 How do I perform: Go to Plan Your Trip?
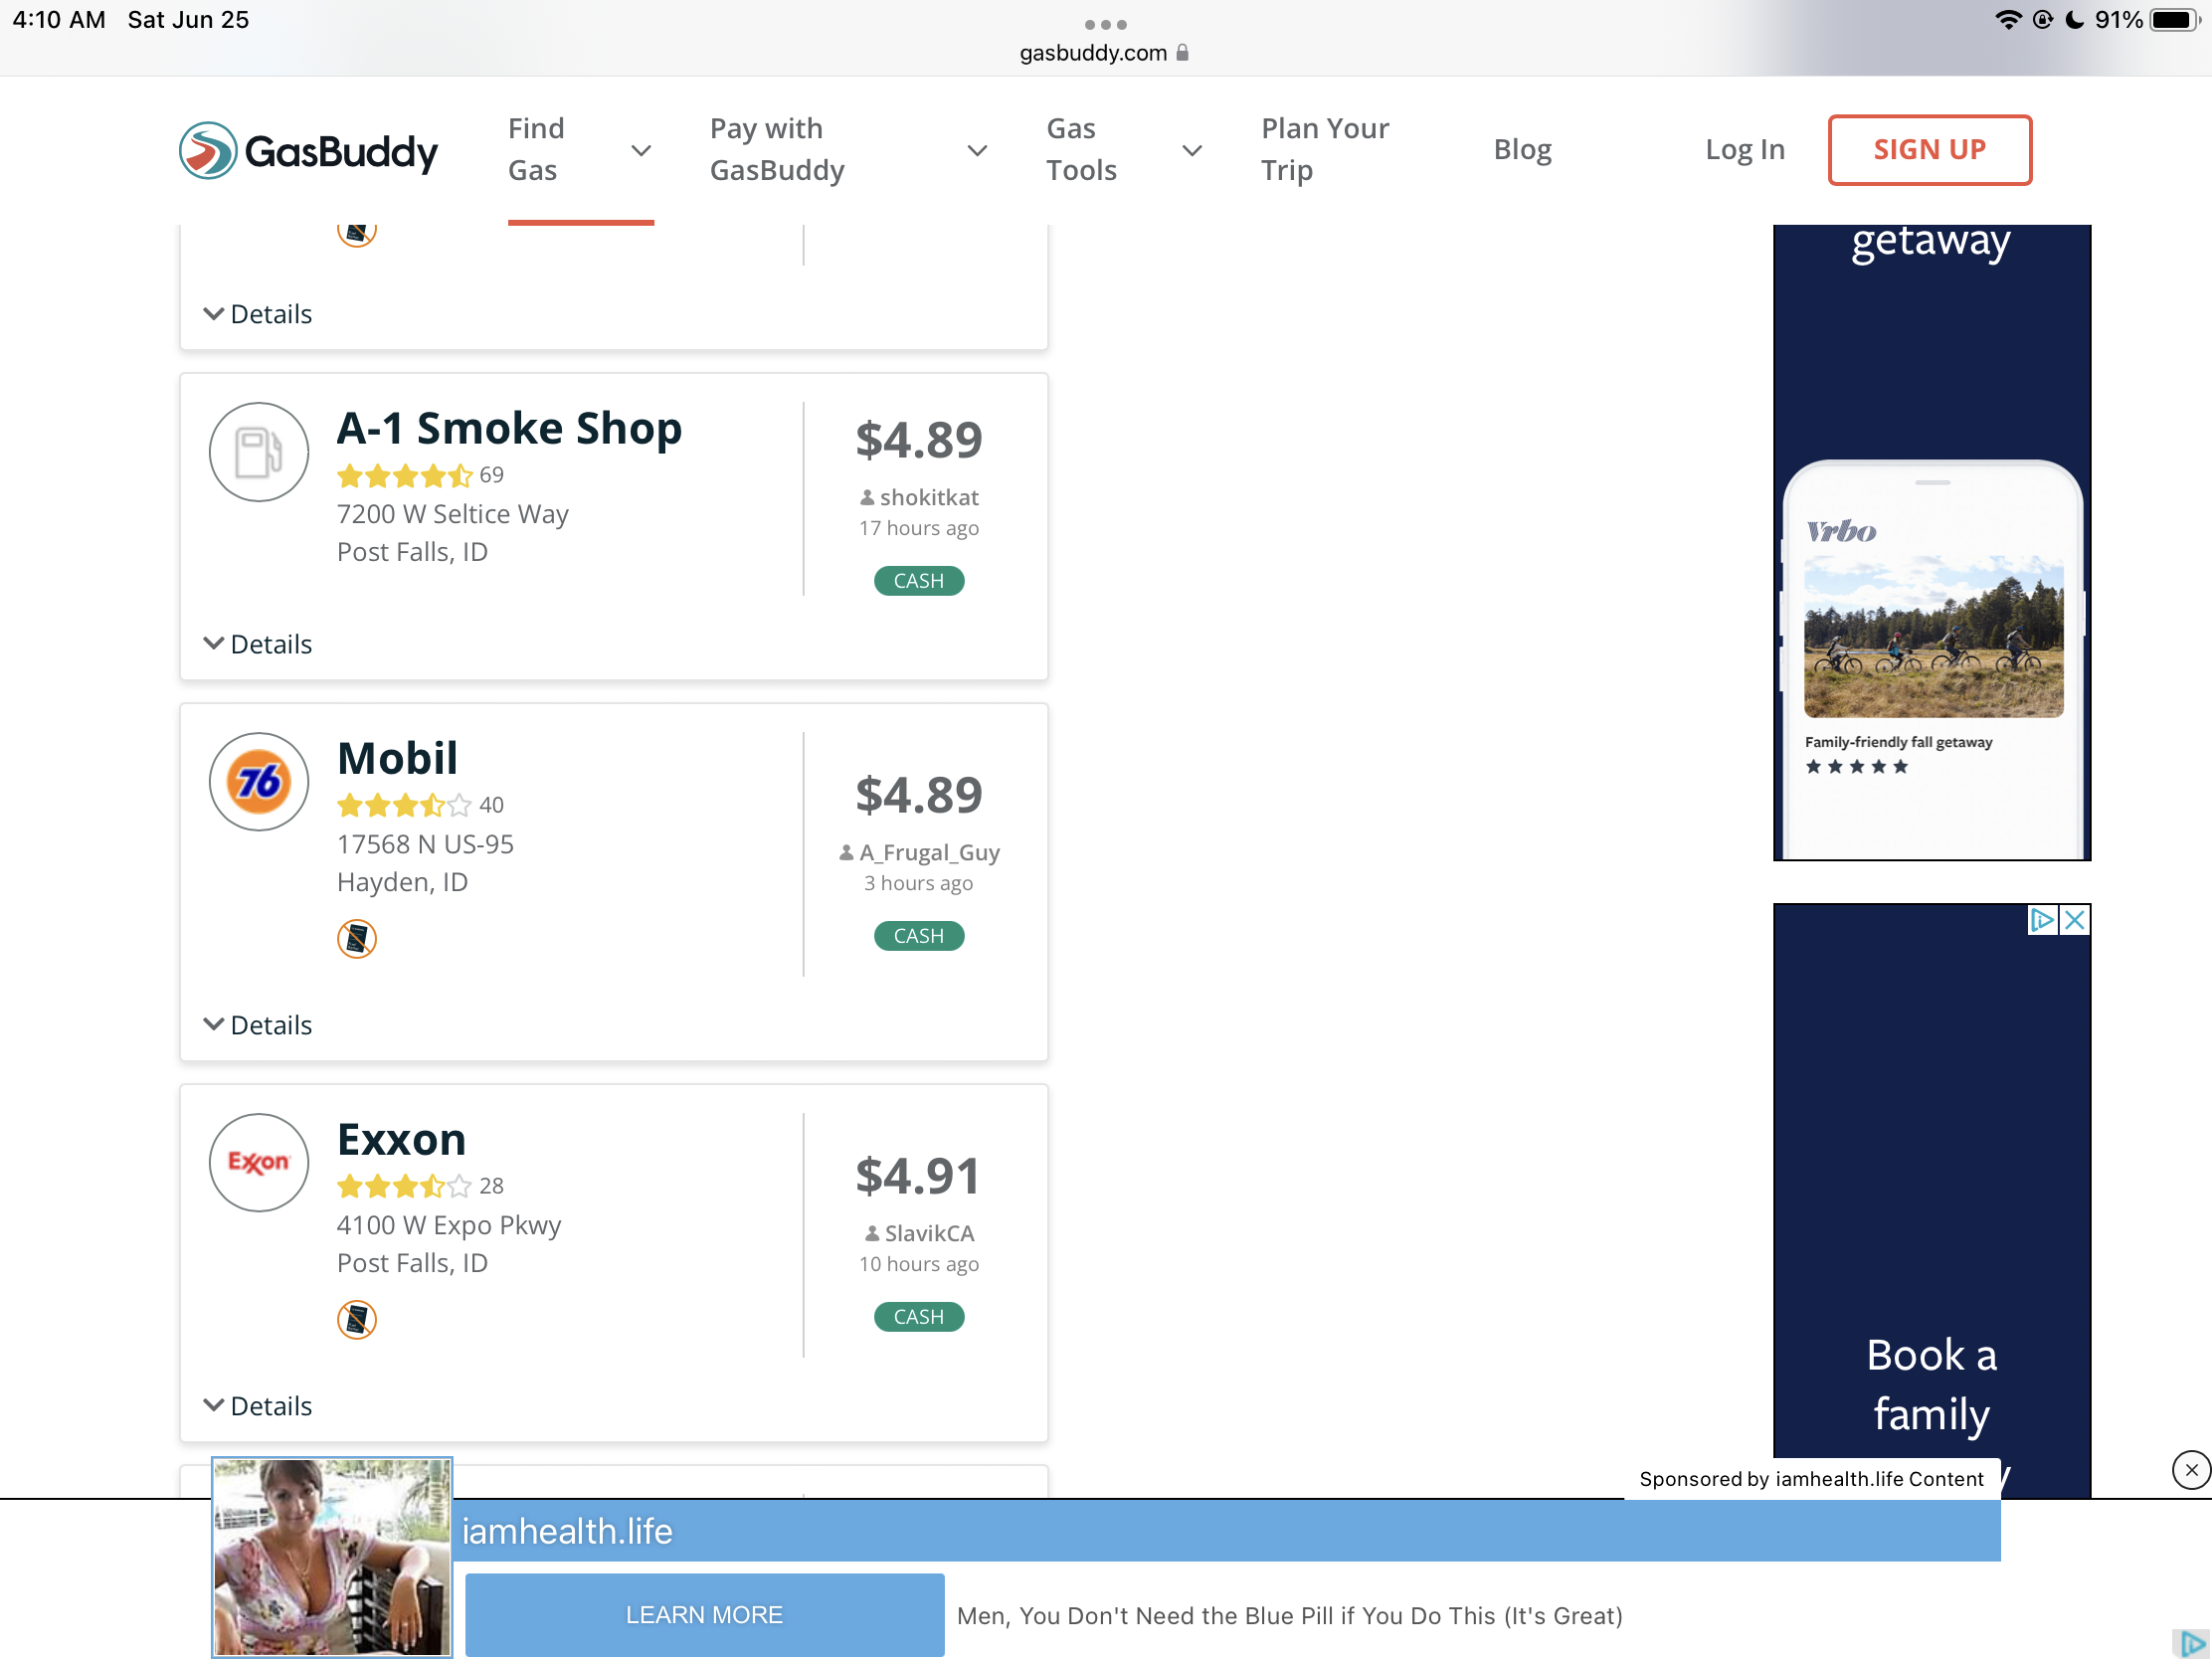click(x=1324, y=150)
